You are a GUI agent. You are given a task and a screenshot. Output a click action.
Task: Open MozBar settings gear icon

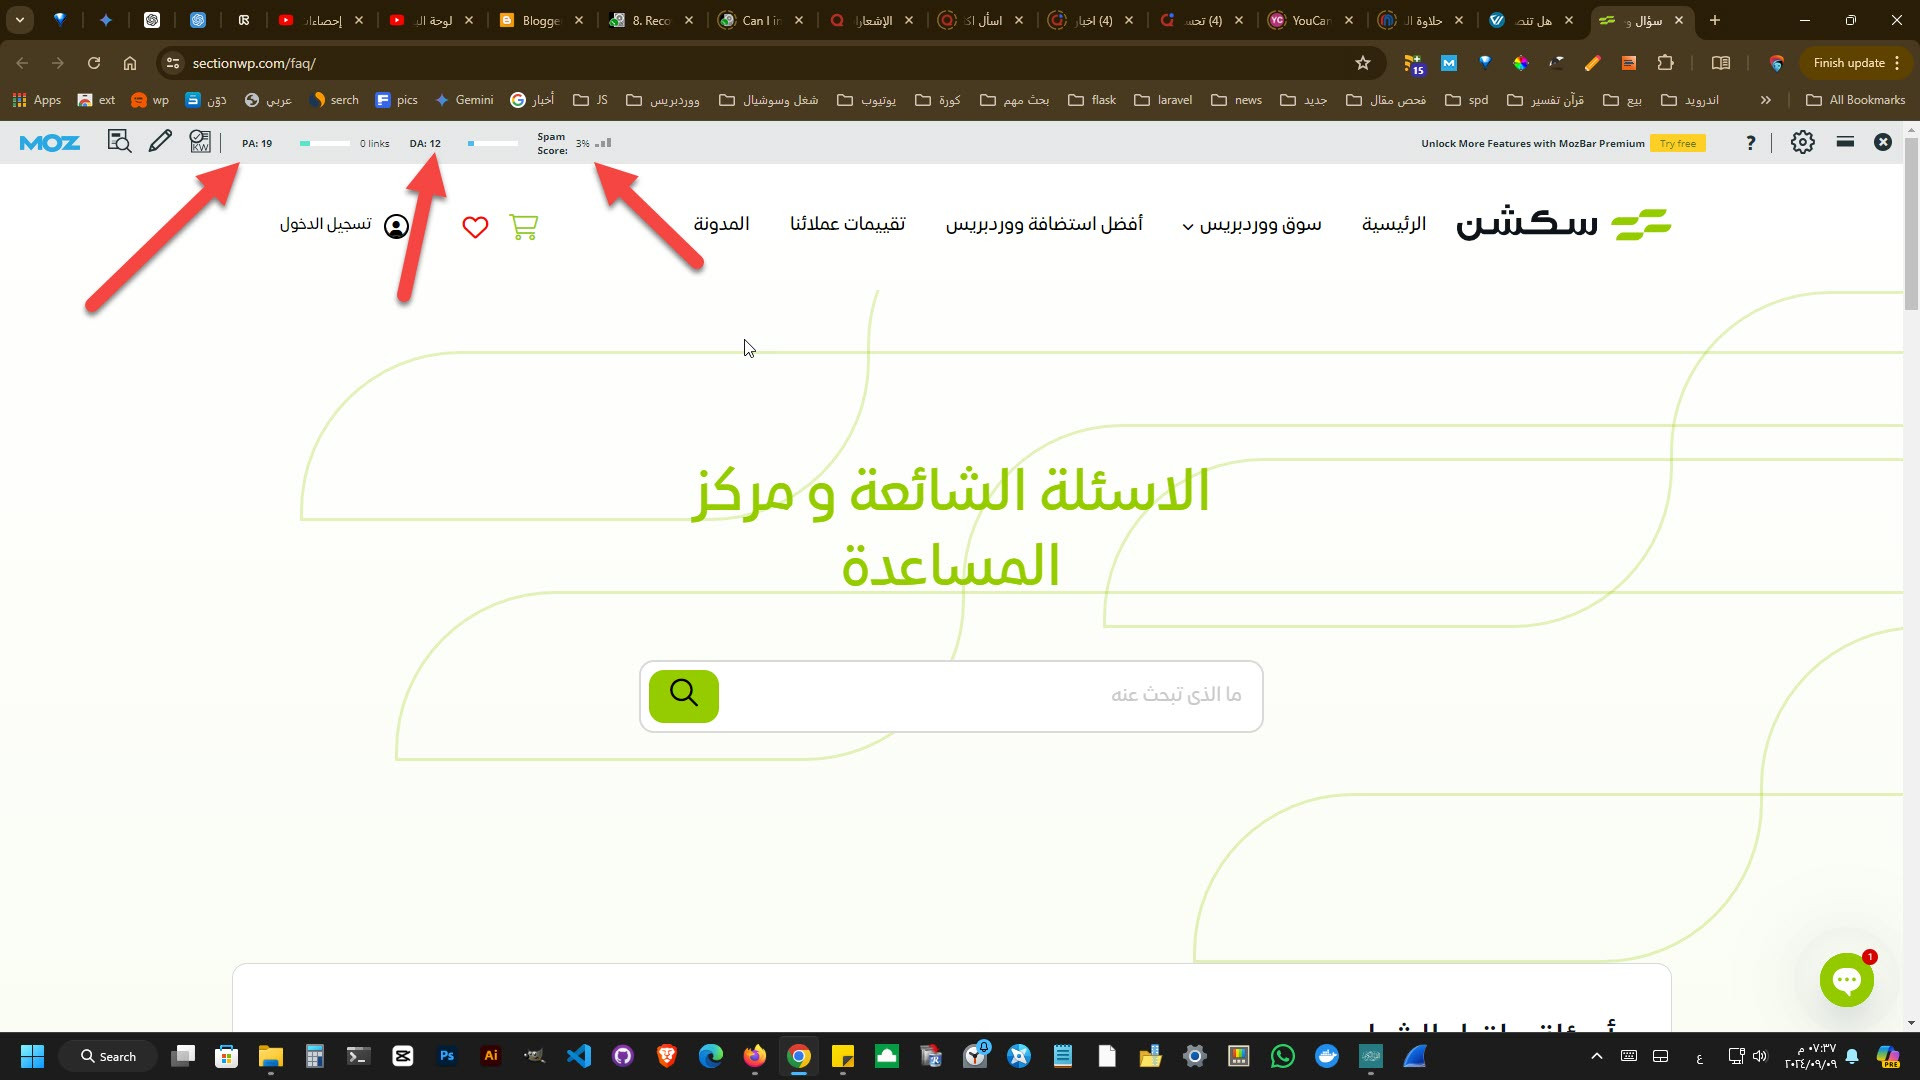coord(1802,142)
